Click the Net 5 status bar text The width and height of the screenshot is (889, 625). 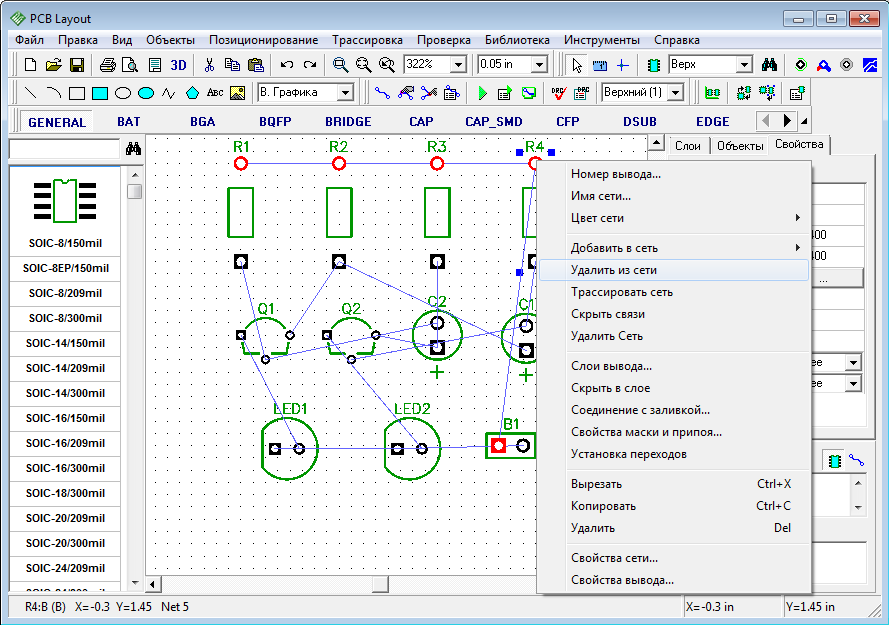(175, 607)
